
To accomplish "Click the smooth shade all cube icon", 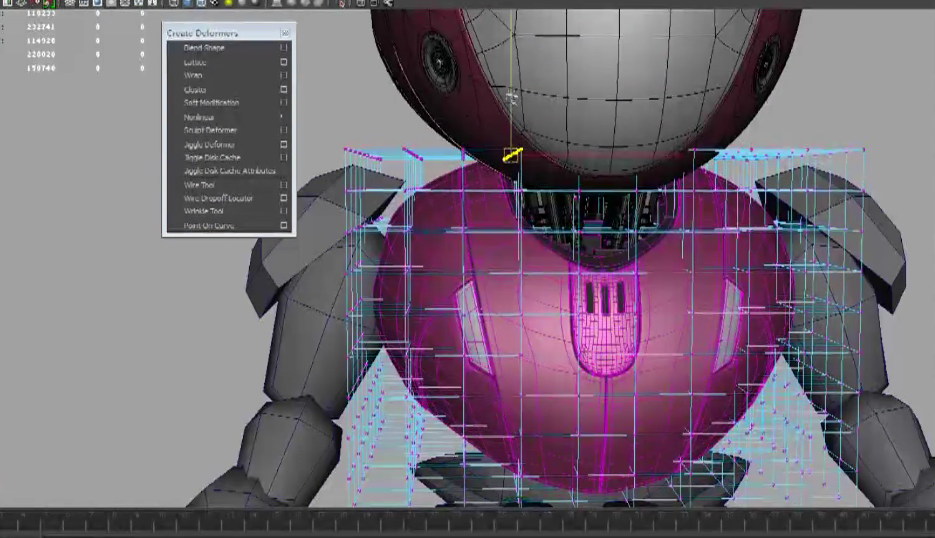I will [186, 4].
